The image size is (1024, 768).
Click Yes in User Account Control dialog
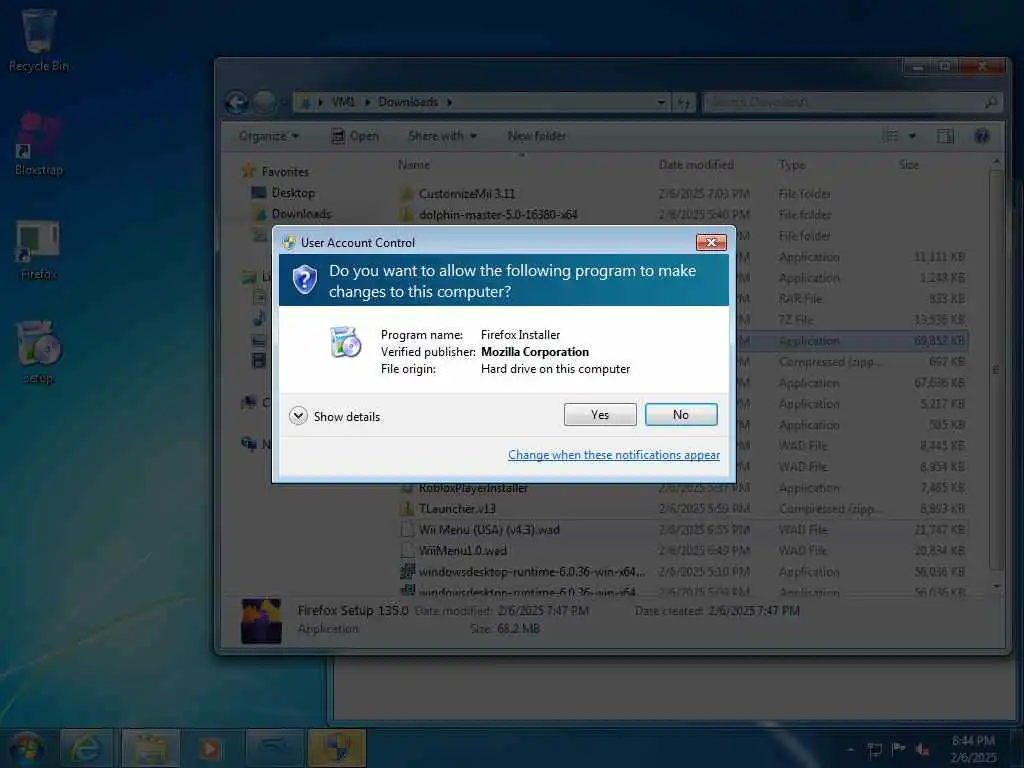point(600,415)
